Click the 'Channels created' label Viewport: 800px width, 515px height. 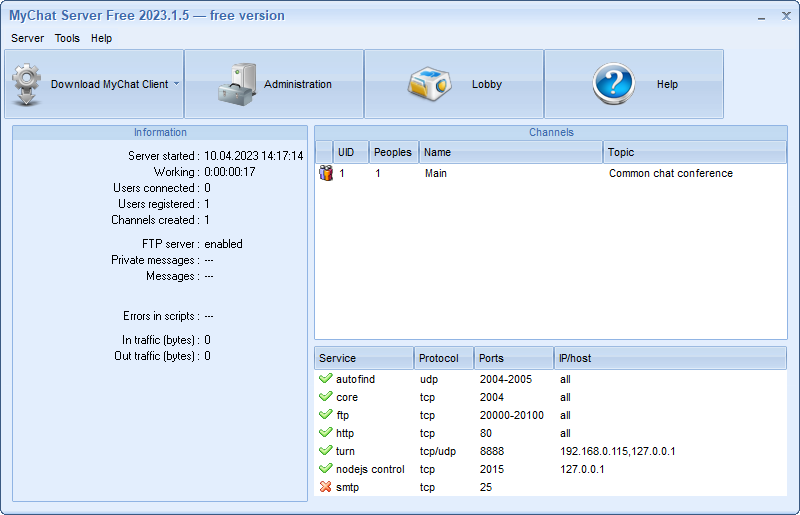point(156,220)
